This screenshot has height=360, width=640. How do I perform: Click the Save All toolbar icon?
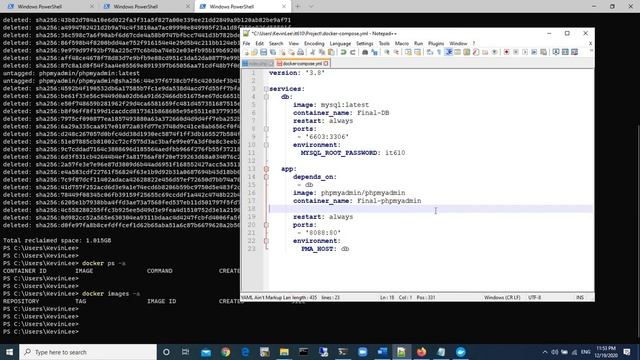point(273,52)
